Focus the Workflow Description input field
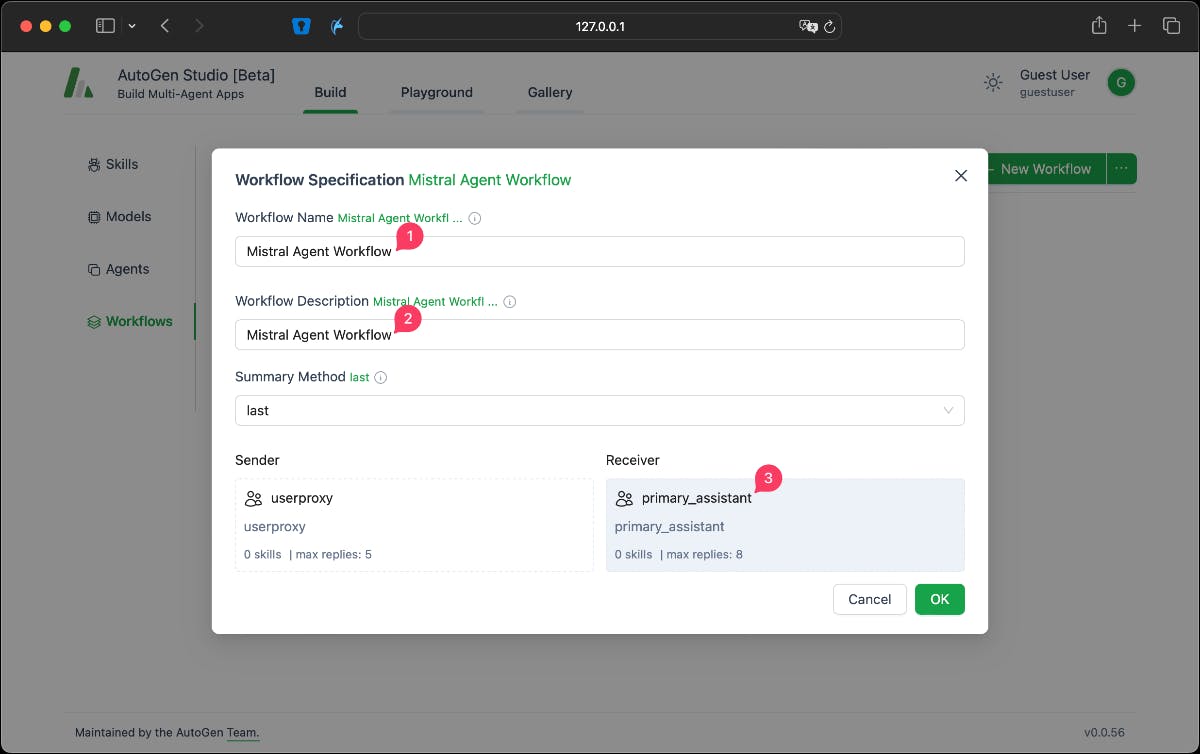1200x754 pixels. click(x=600, y=335)
